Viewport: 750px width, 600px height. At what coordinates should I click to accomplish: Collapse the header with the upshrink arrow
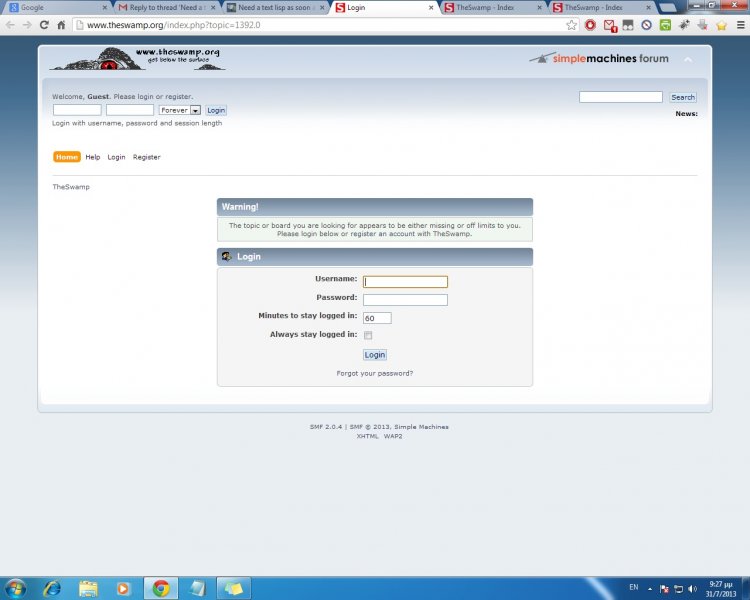coord(688,59)
